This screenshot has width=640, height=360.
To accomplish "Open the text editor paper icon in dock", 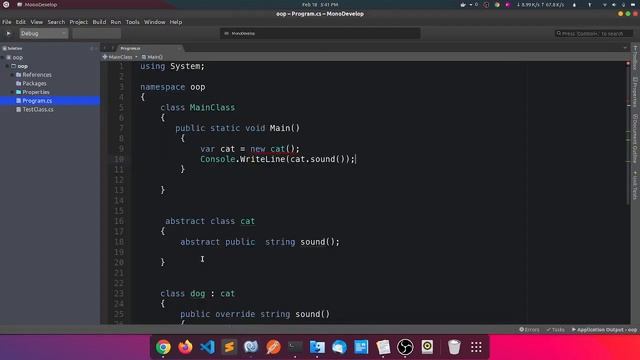I will click(x=383, y=347).
